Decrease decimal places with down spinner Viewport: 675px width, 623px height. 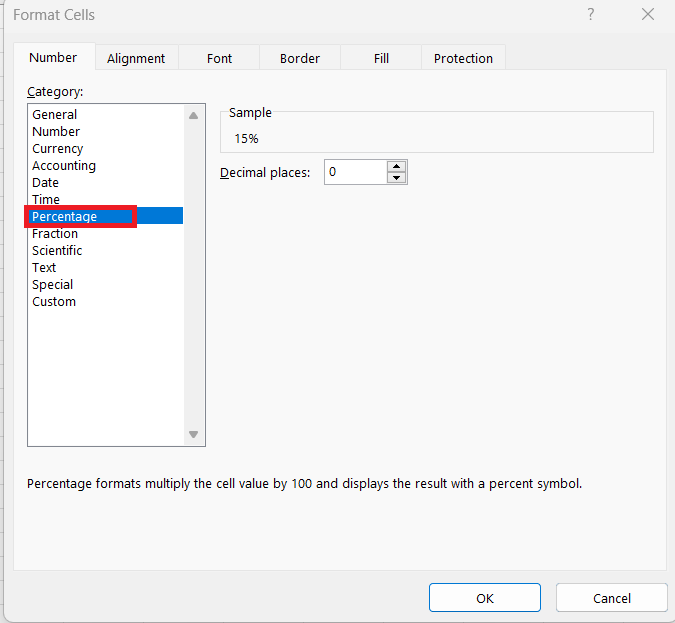coord(396,177)
